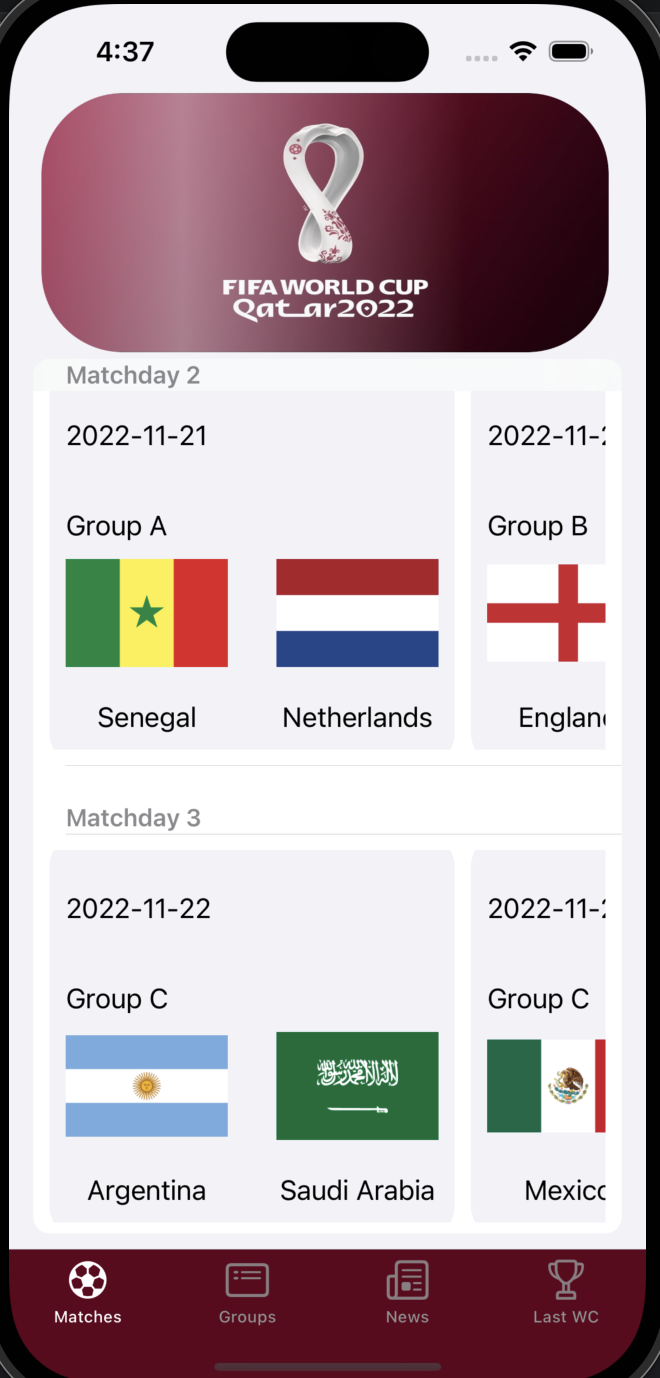This screenshot has height=1378, width=660.
Task: Tap the Matchday 2 section header
Action: [x=133, y=375]
